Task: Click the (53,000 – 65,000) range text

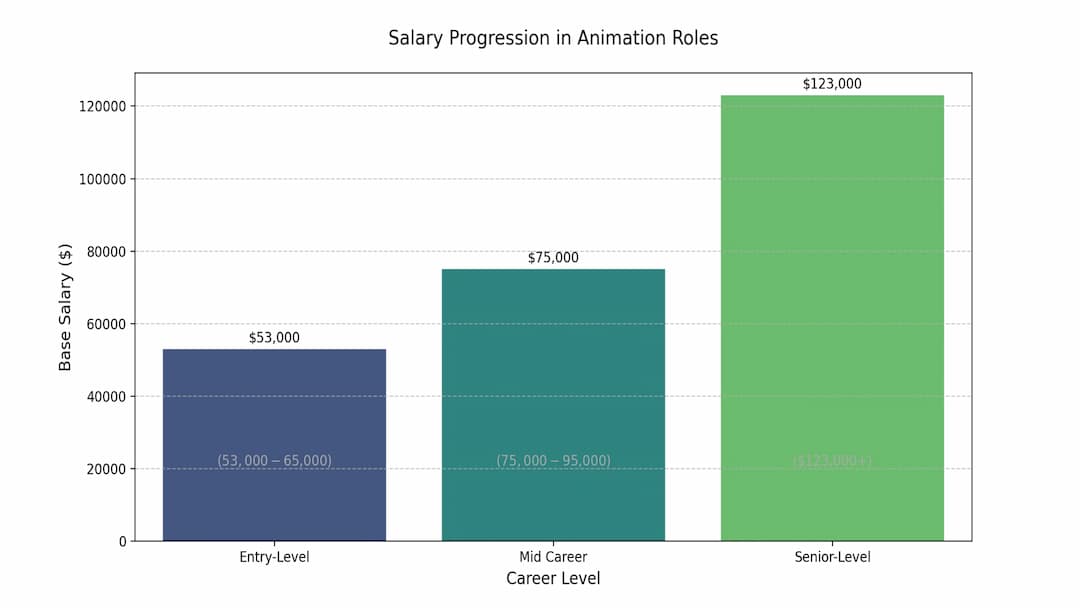Action: click(x=274, y=461)
